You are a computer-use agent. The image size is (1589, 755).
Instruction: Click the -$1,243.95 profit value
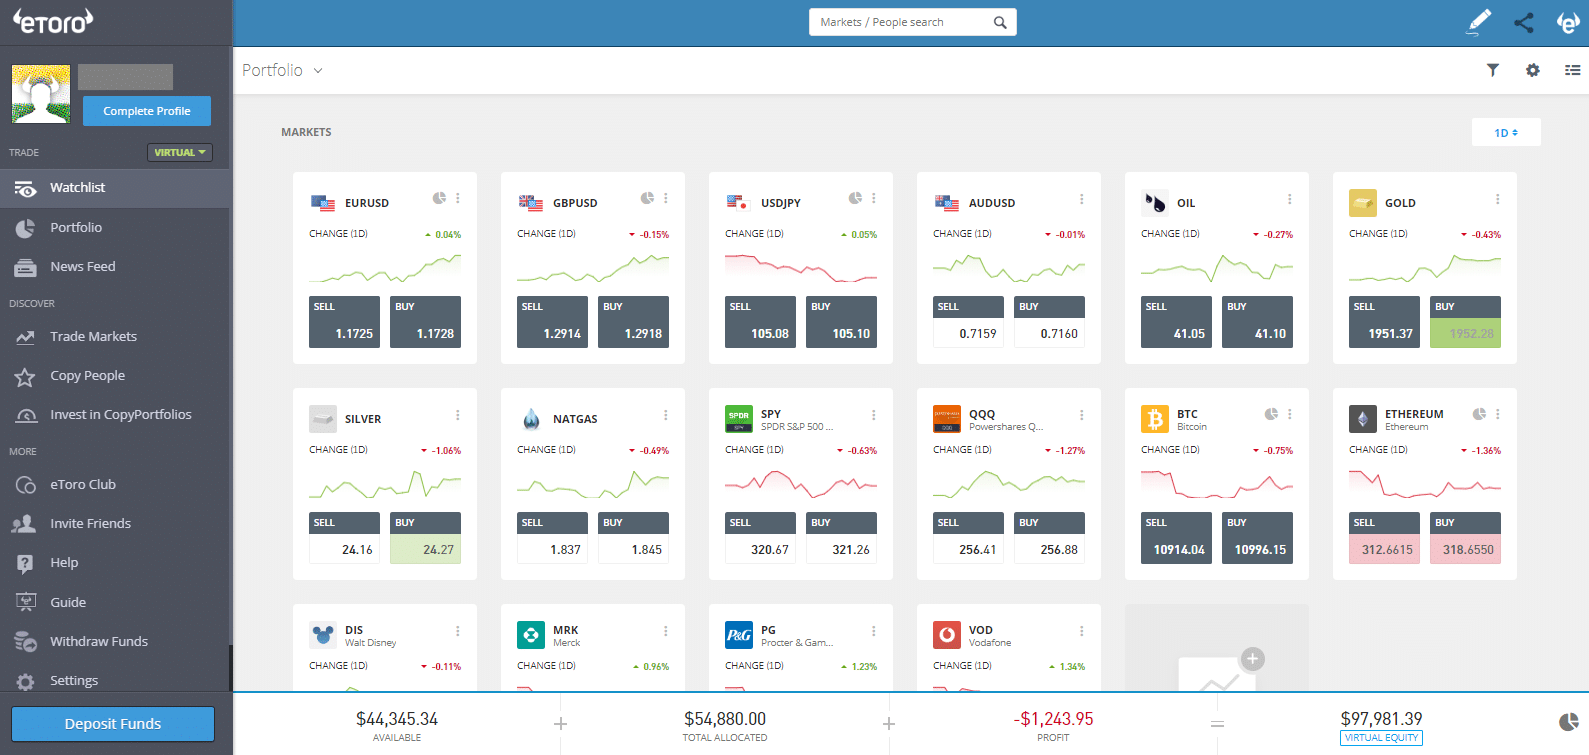(1053, 719)
